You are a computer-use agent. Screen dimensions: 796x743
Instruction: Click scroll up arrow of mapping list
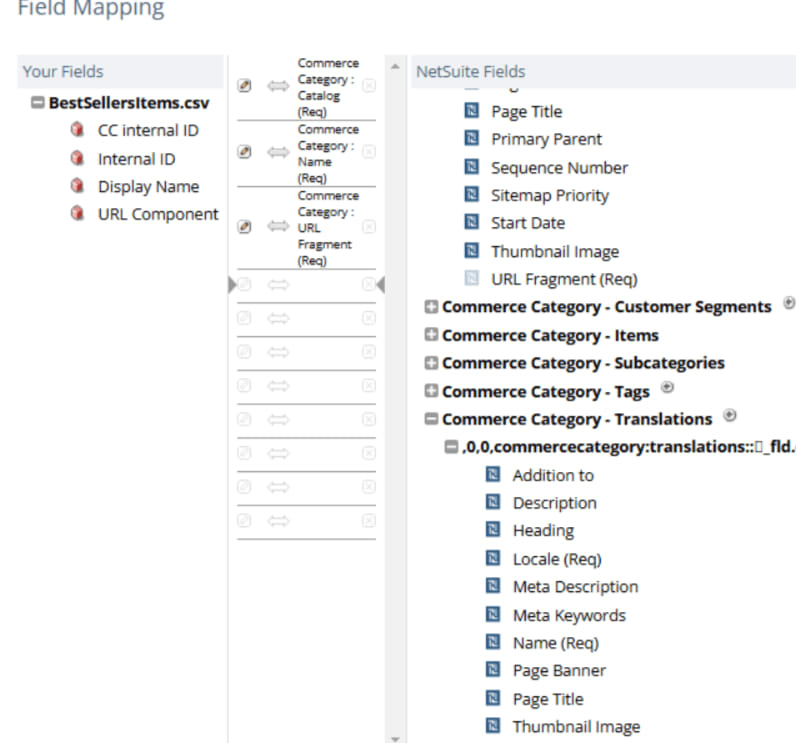tap(395, 67)
